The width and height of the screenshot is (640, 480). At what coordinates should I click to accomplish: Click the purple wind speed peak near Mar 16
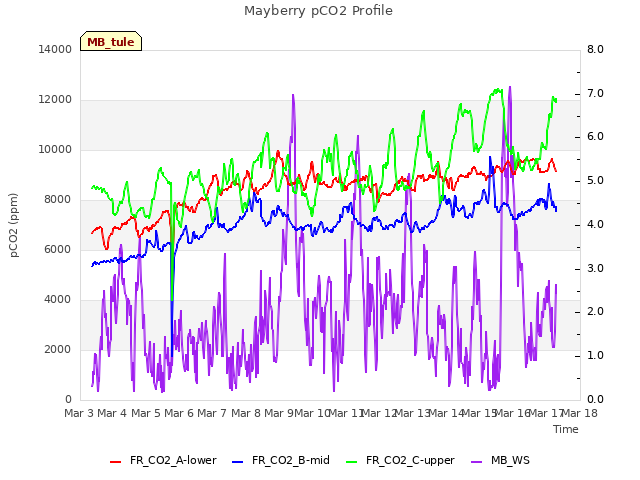pyautogui.click(x=510, y=88)
